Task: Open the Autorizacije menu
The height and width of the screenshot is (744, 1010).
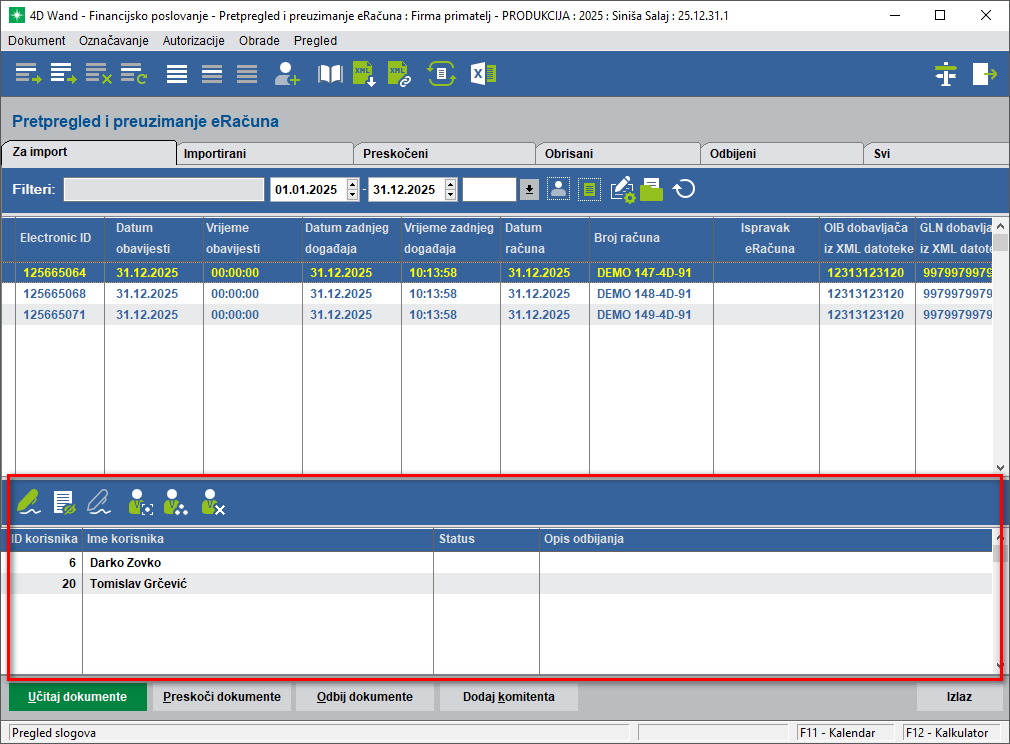Action: pyautogui.click(x=194, y=41)
